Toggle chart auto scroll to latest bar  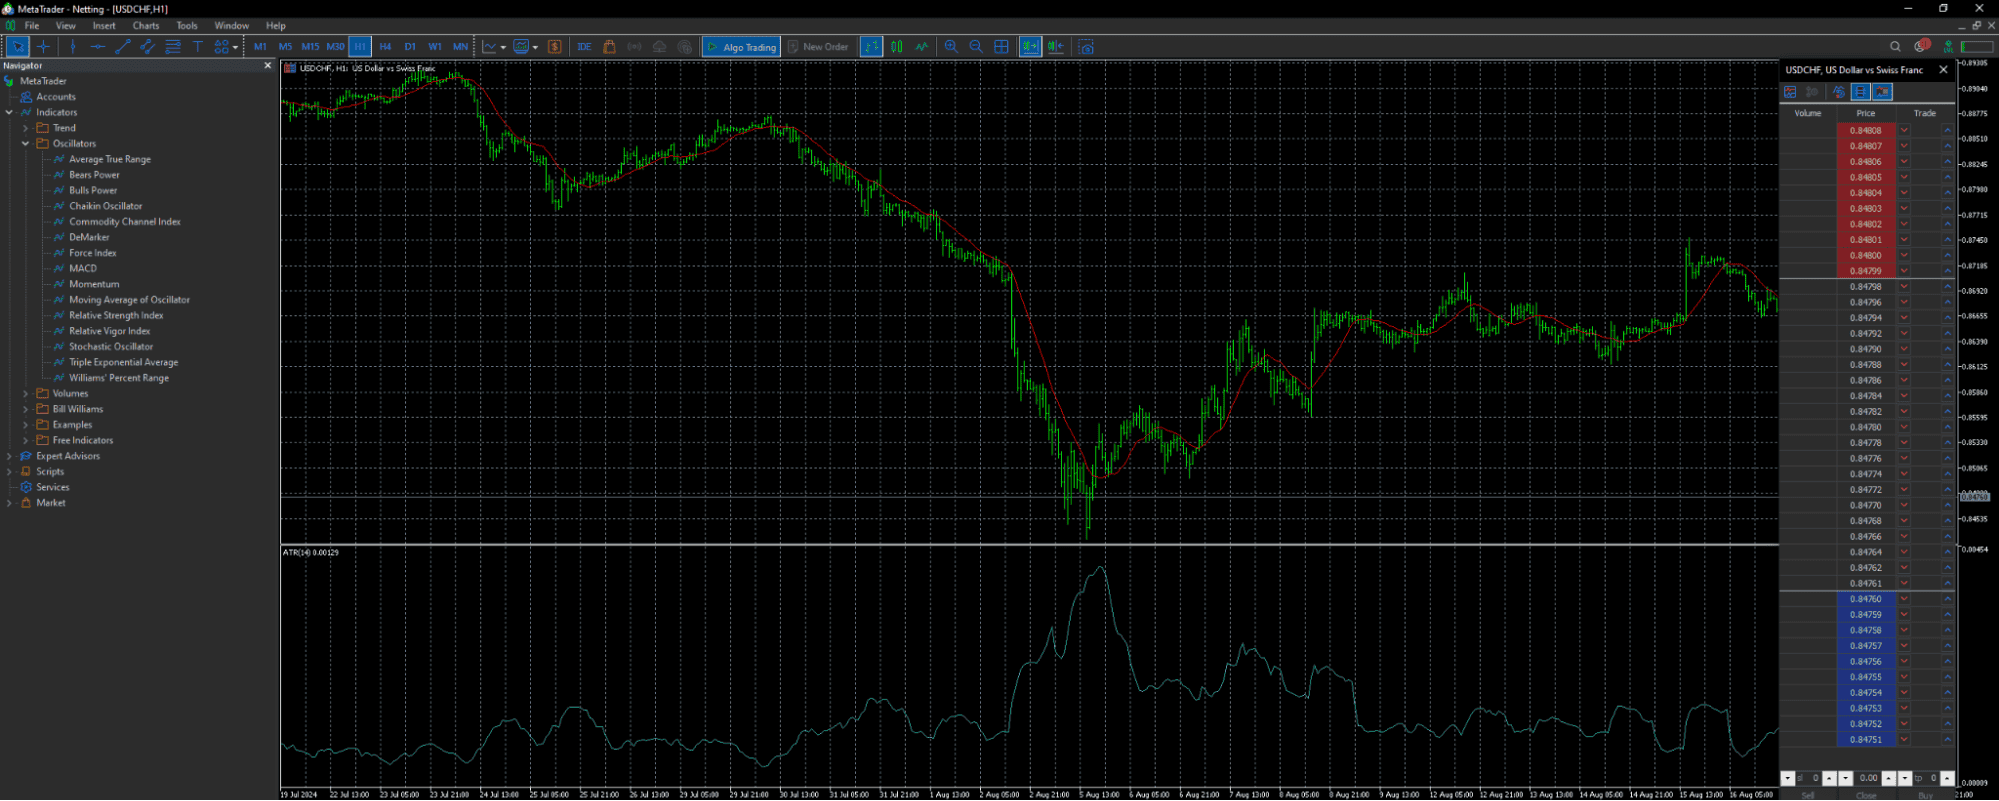tap(1030, 47)
